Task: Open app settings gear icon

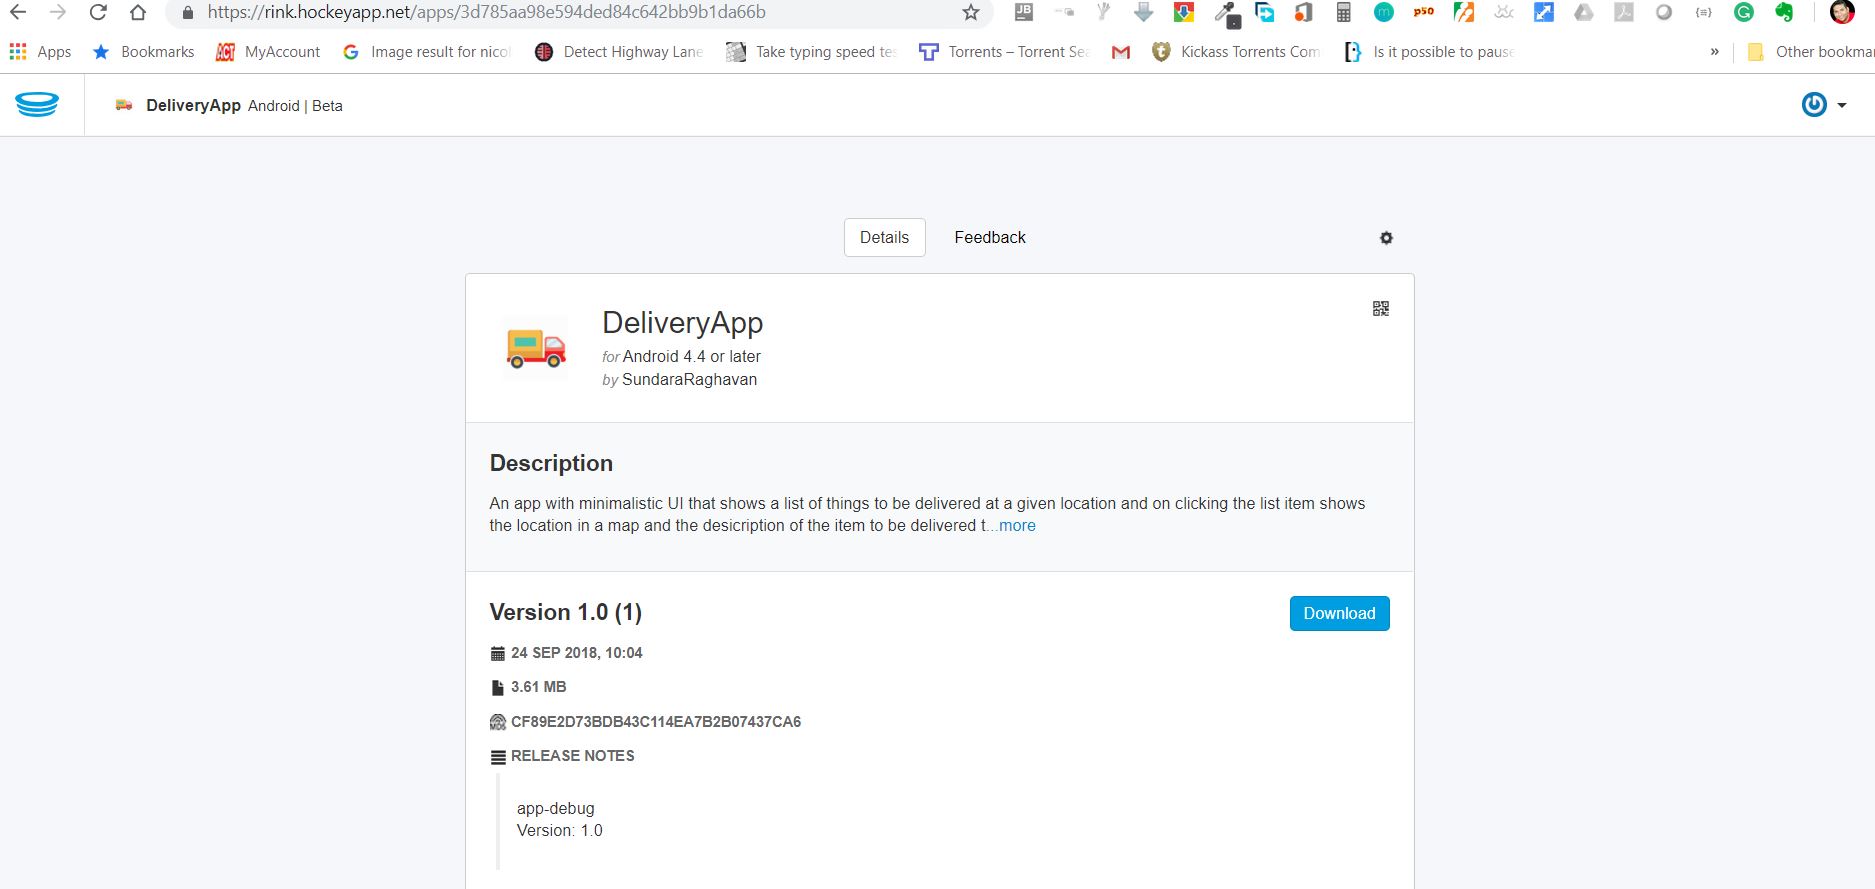Action: [x=1386, y=238]
